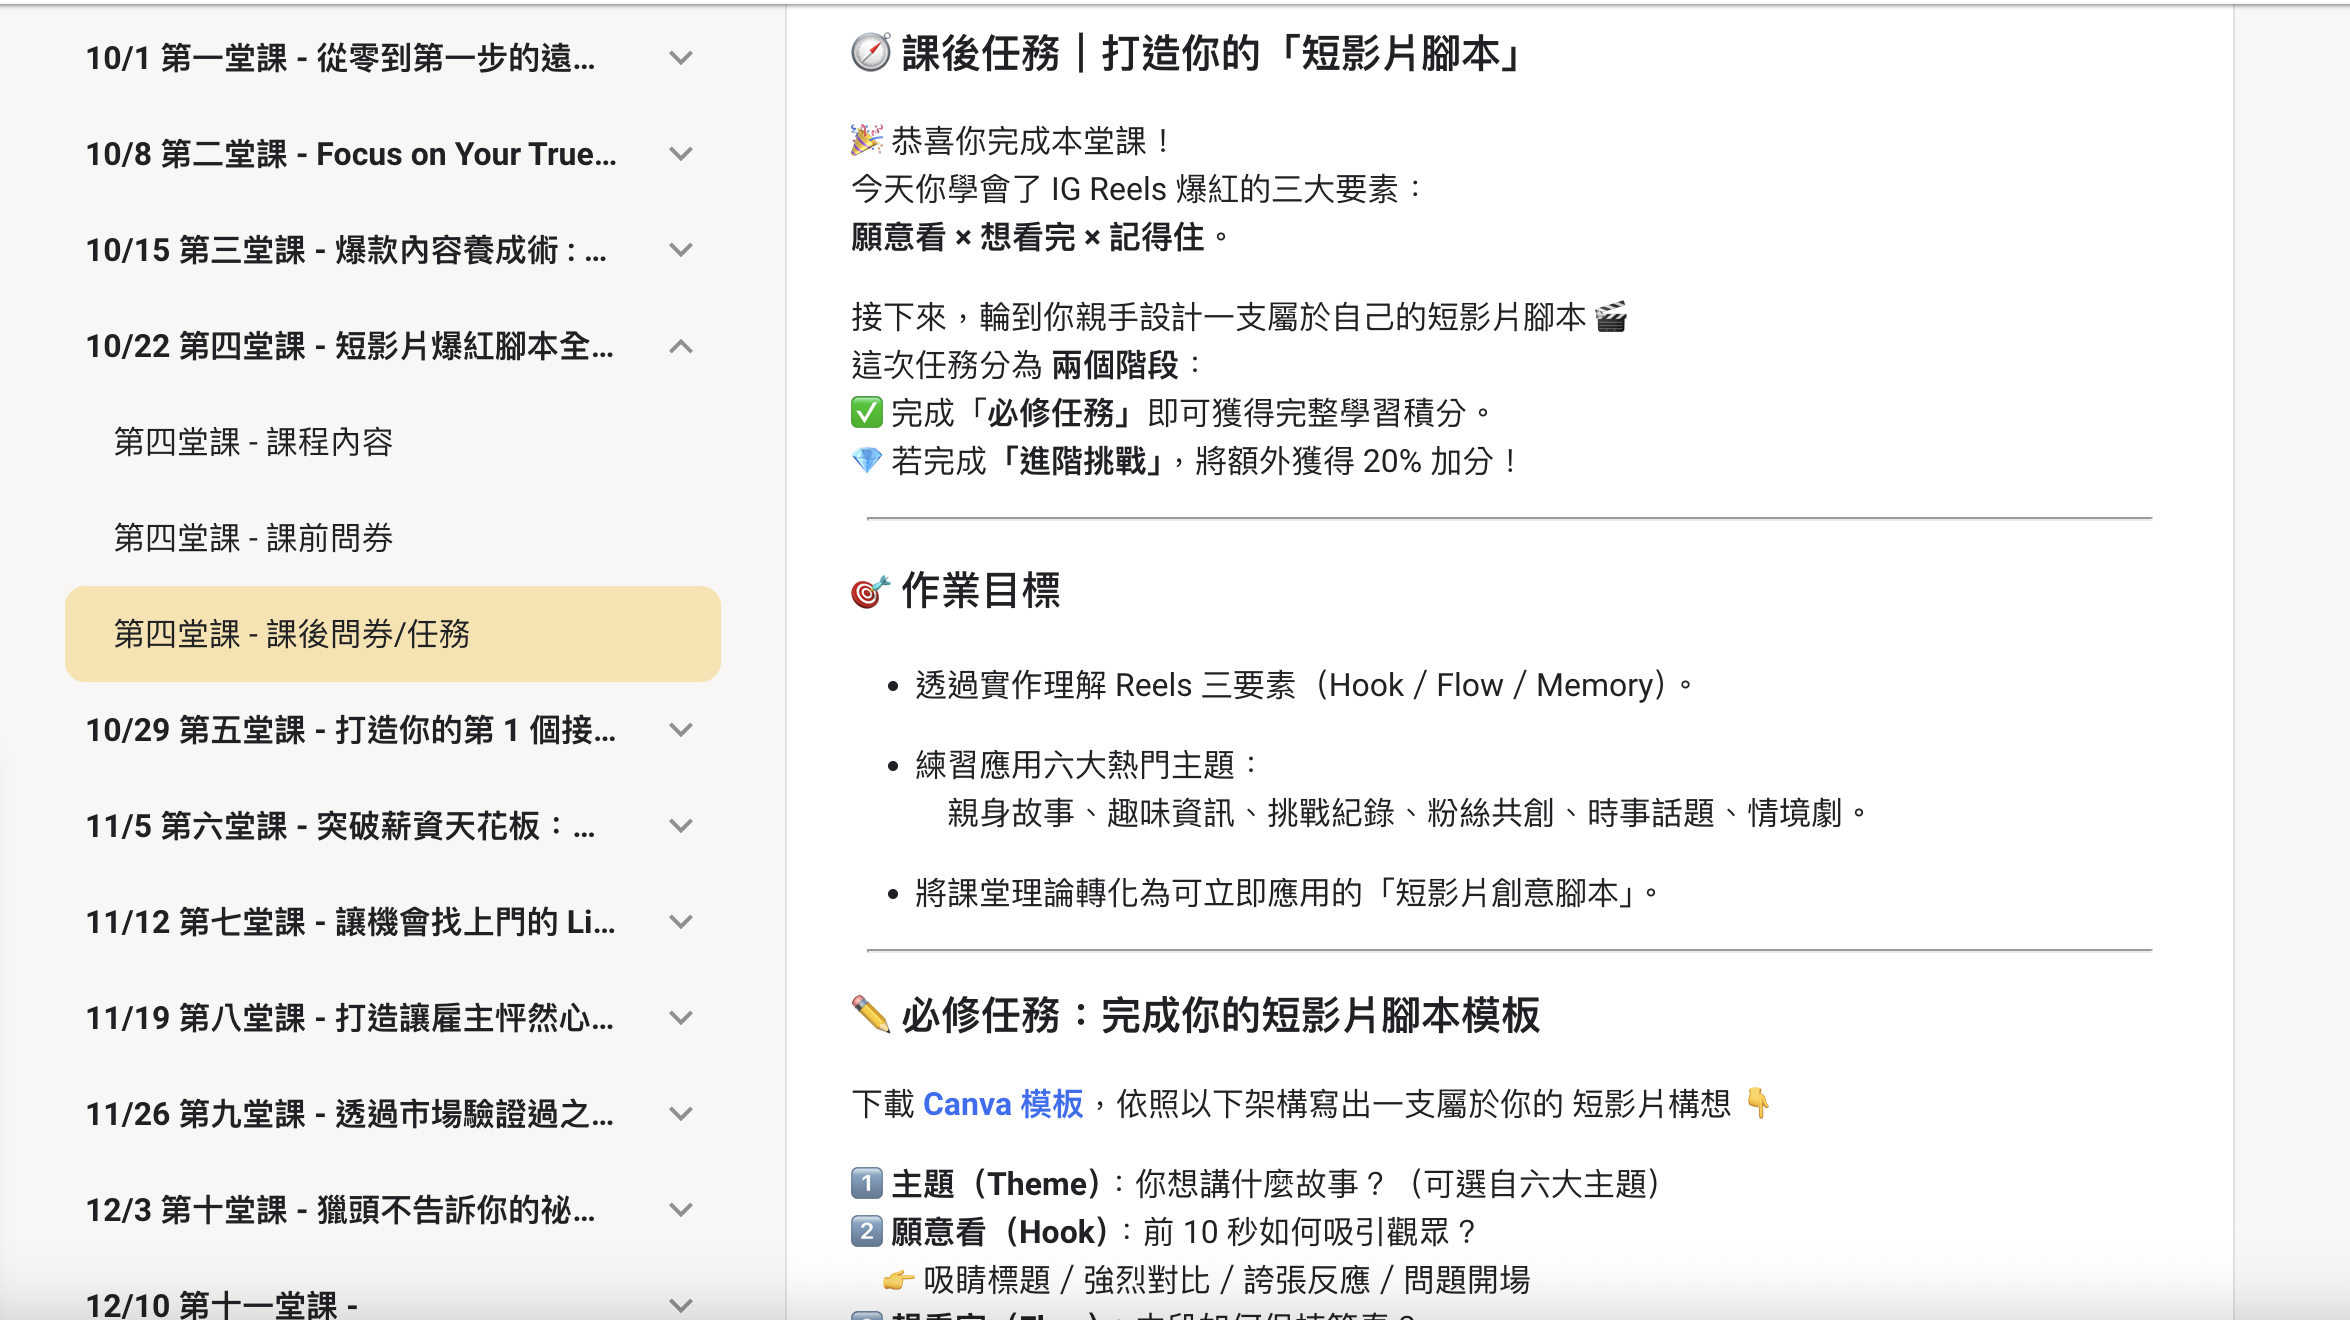
Task: Click the compass icon beside 課後任務 heading
Action: click(x=870, y=53)
